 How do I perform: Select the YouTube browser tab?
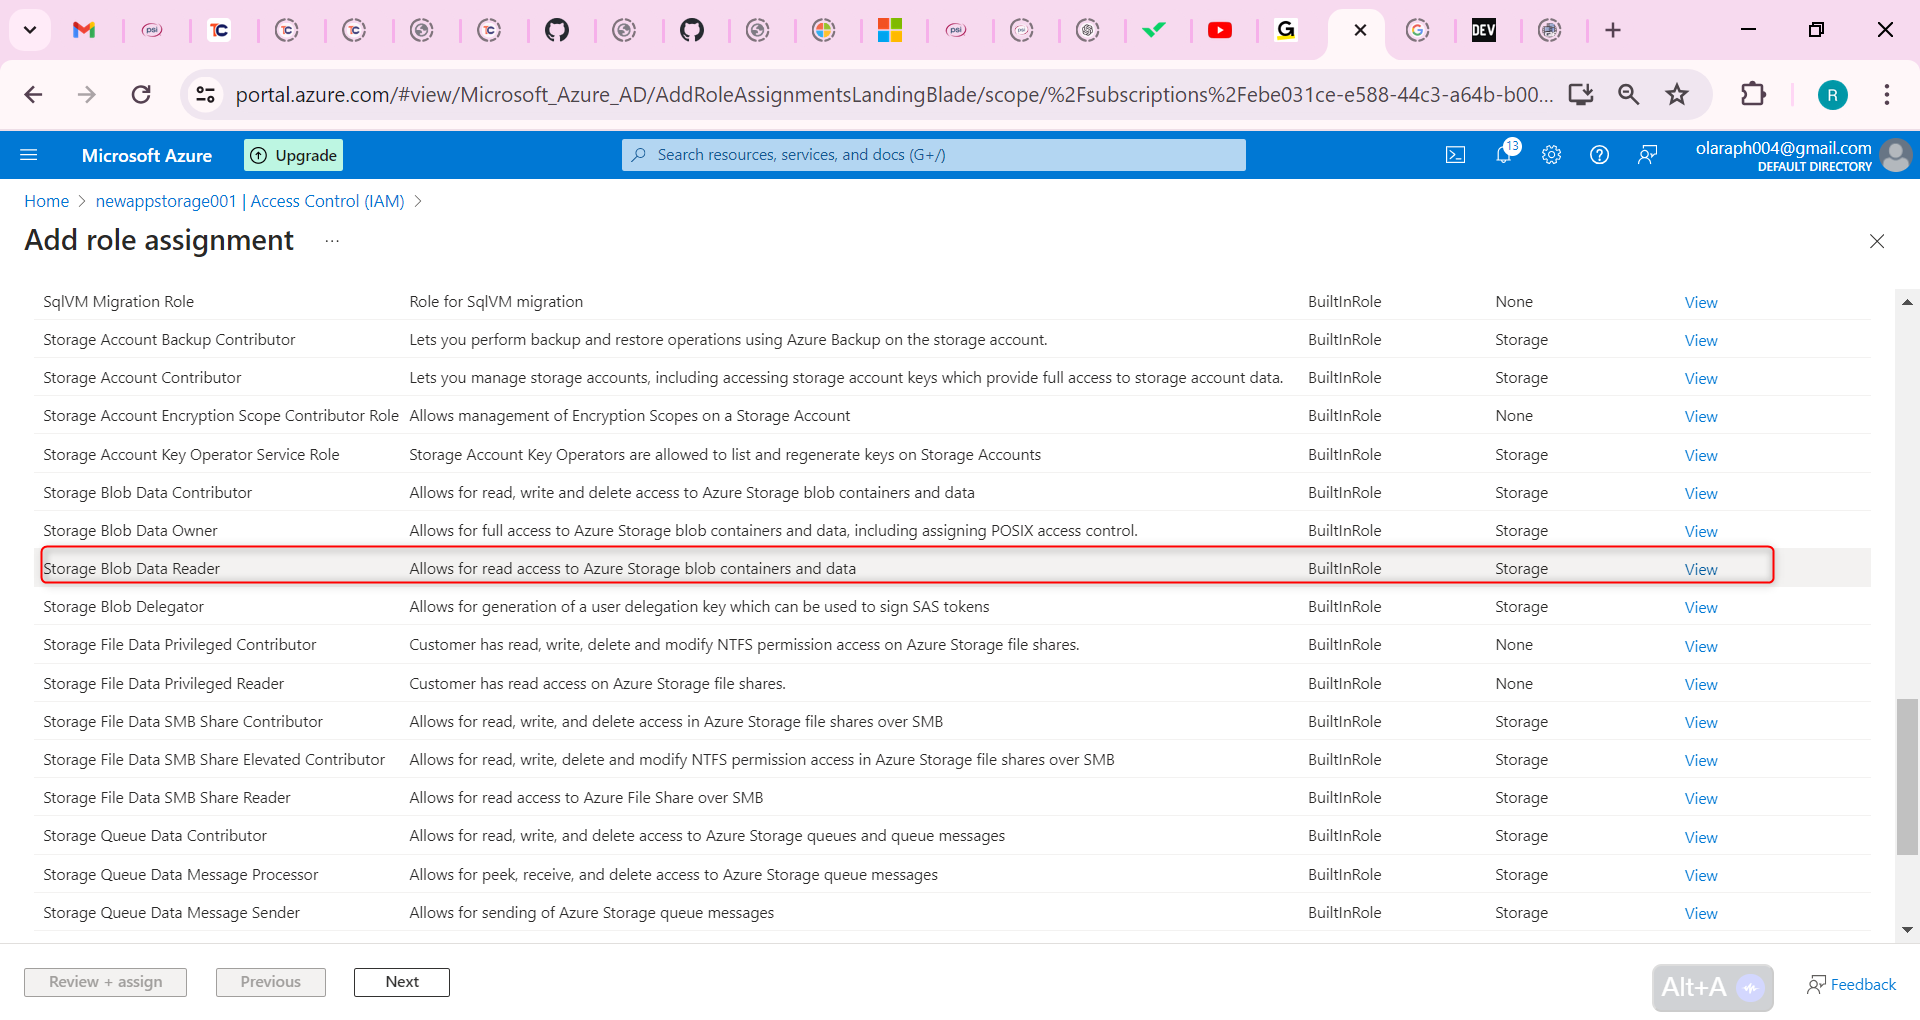pyautogui.click(x=1220, y=30)
